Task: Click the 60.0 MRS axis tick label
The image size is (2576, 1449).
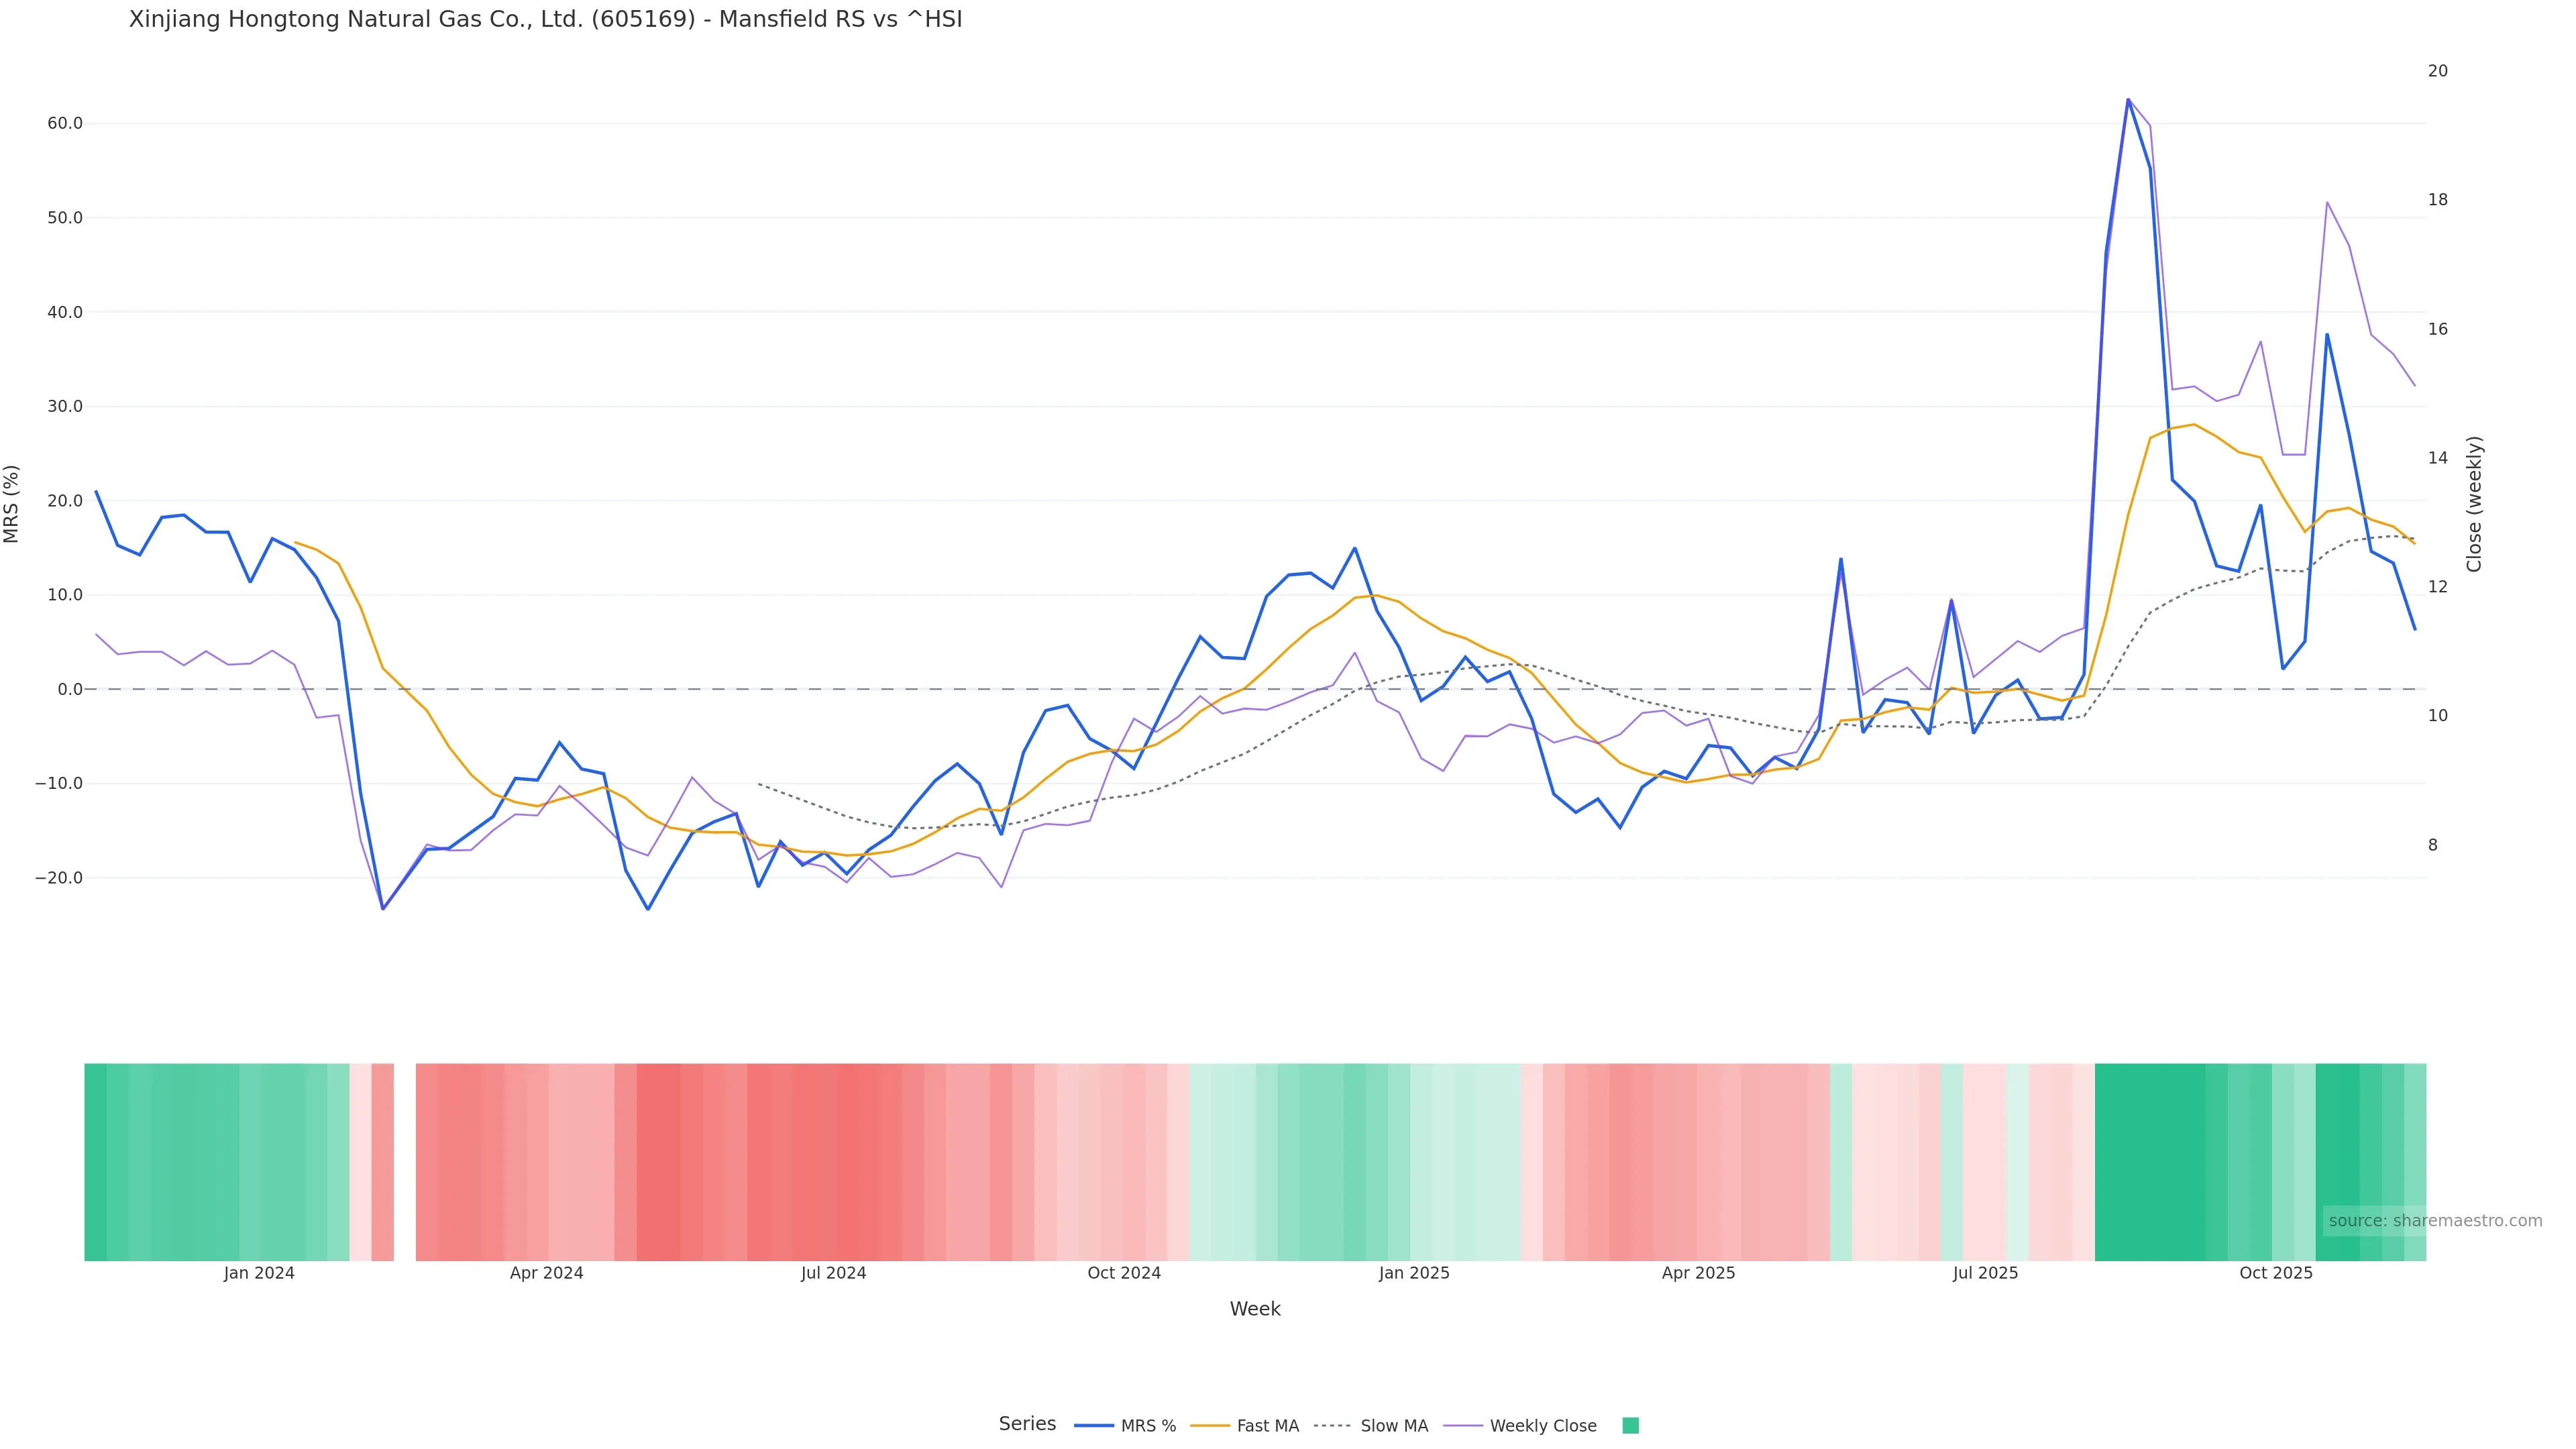Action: click(65, 124)
